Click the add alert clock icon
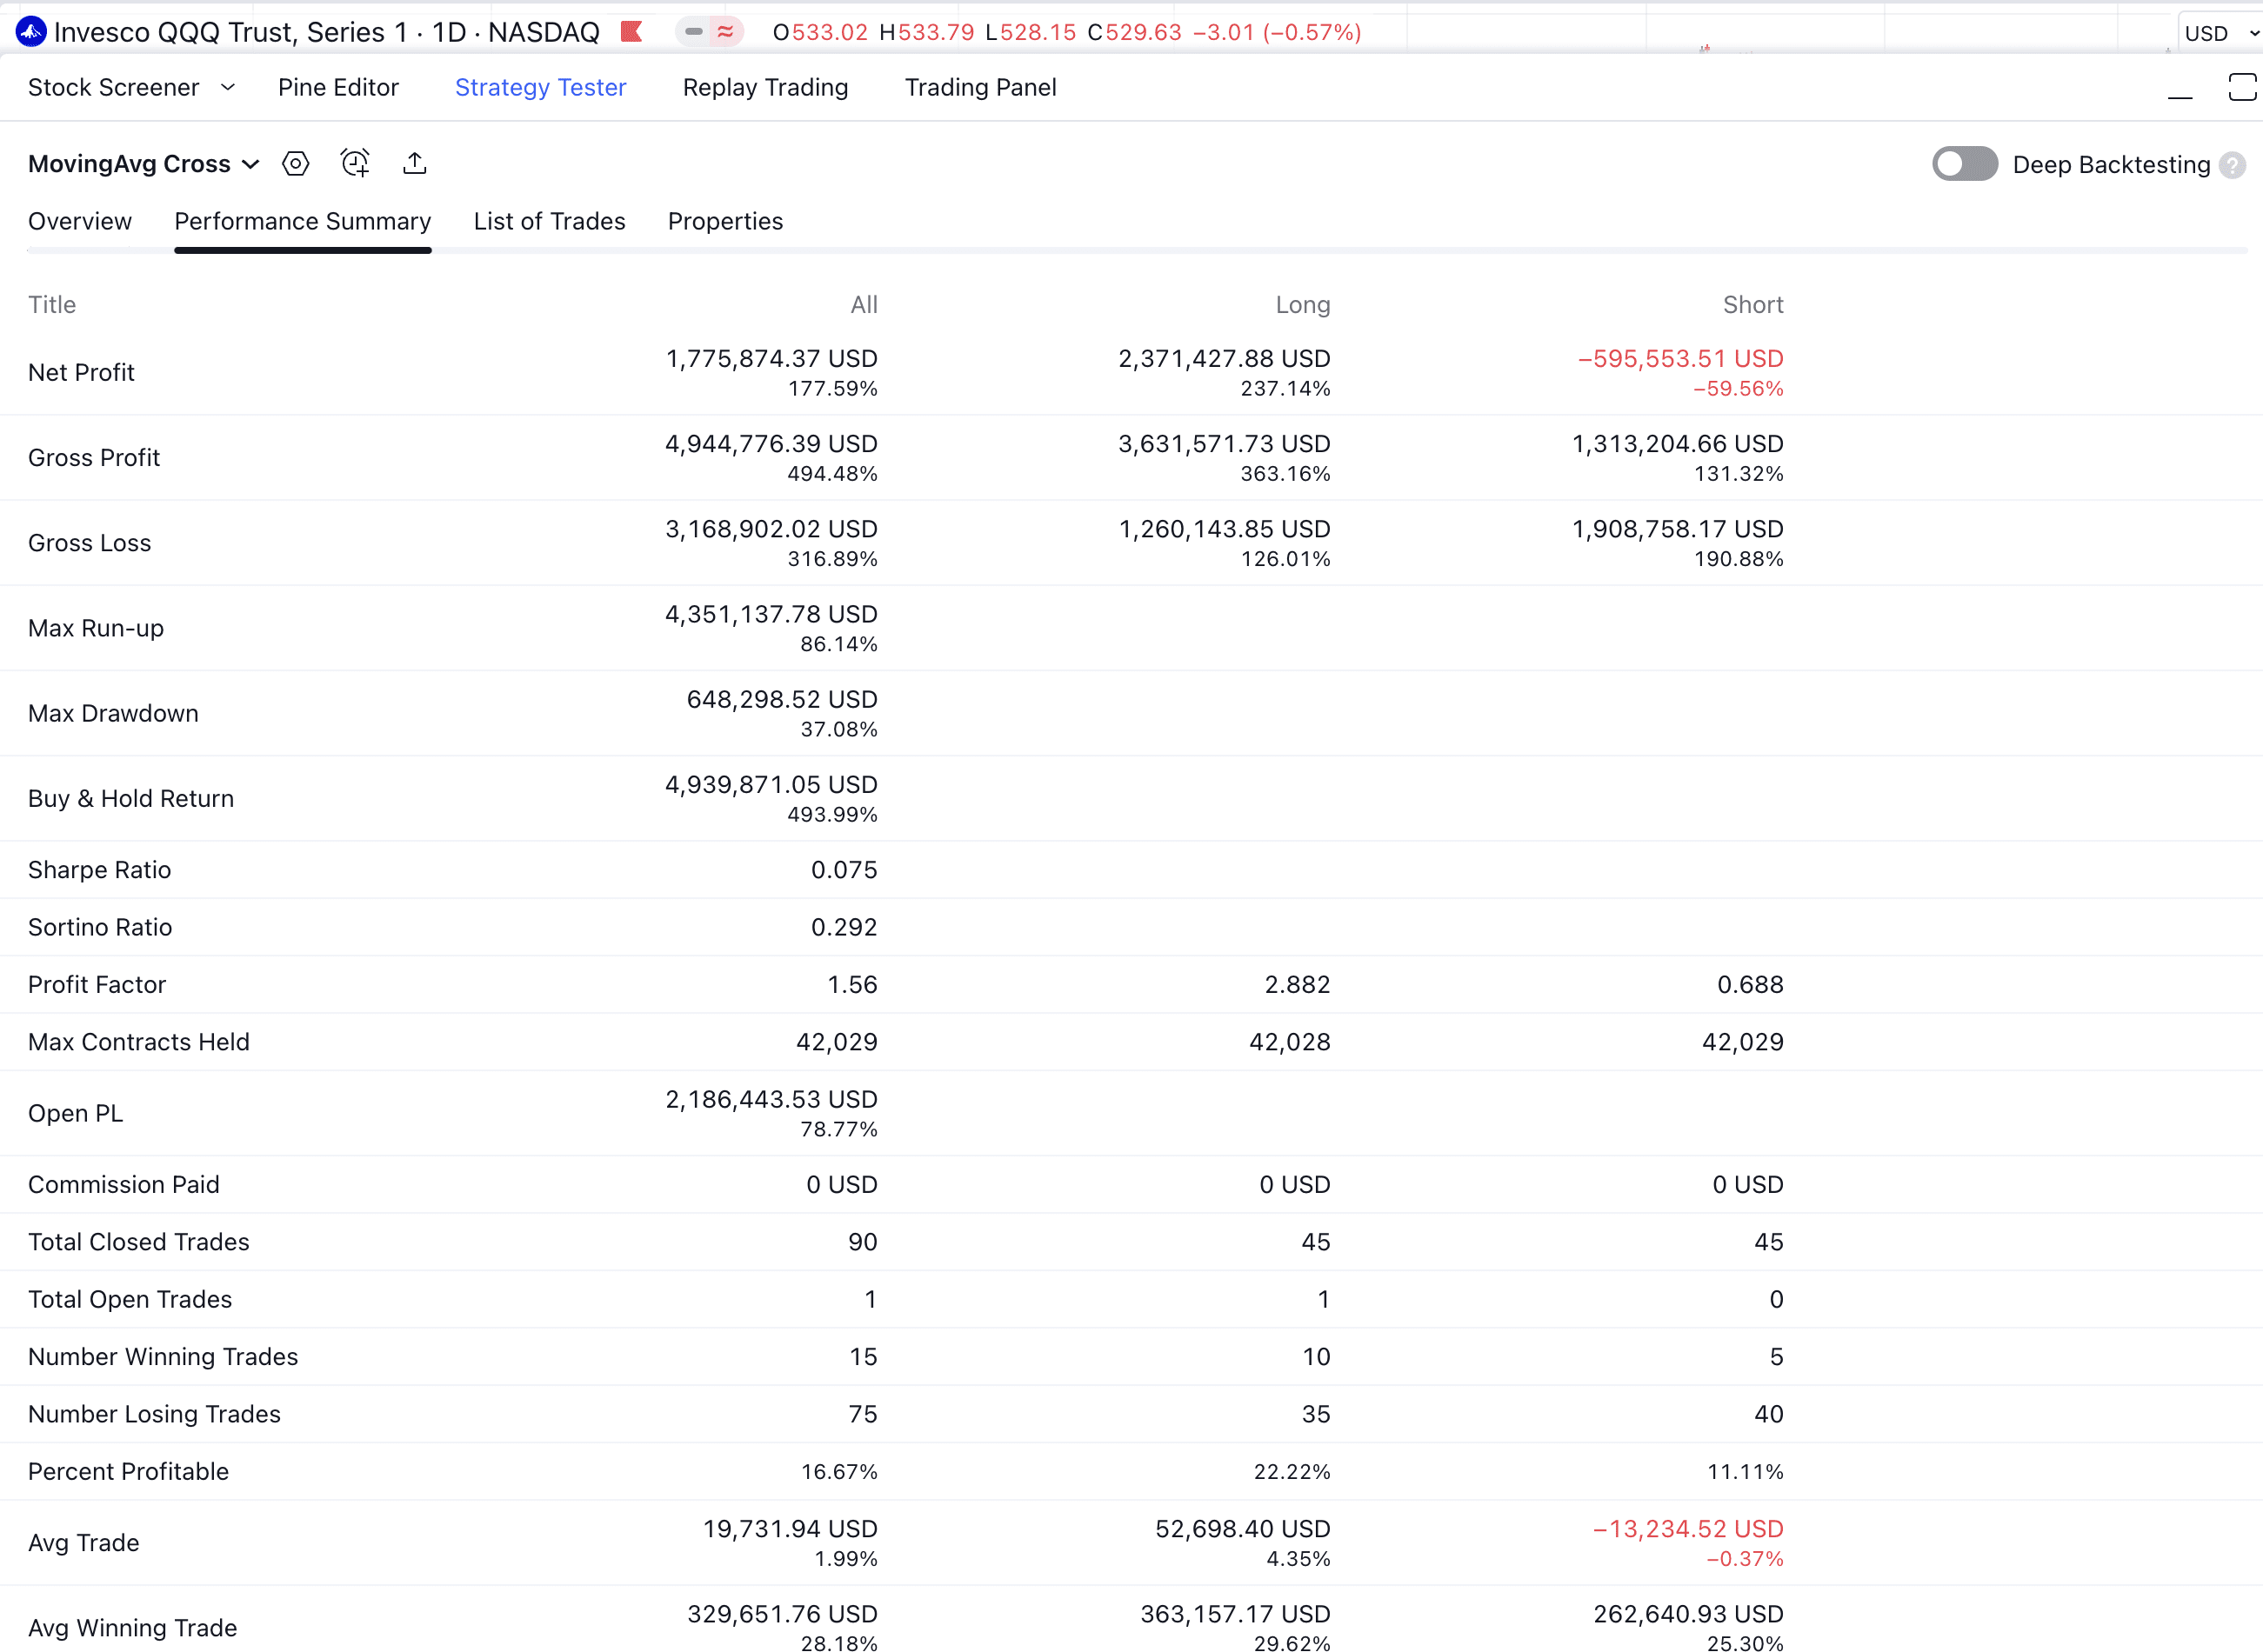This screenshot has height=1652, width=2263. (355, 163)
